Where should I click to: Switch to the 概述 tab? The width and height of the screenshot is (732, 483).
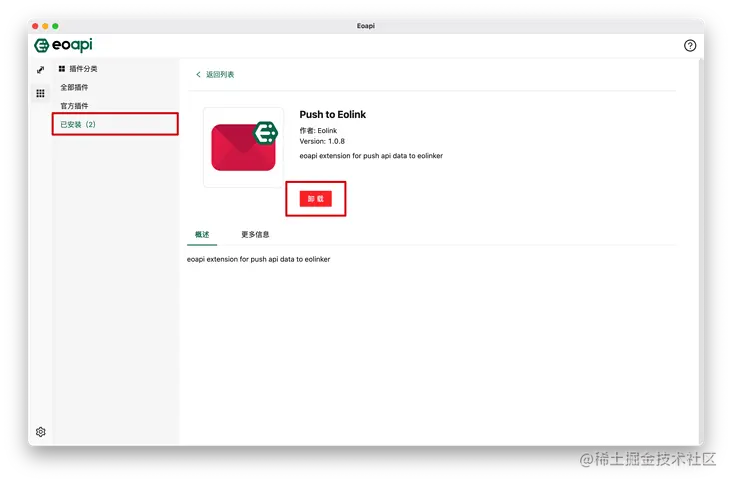(x=202, y=234)
